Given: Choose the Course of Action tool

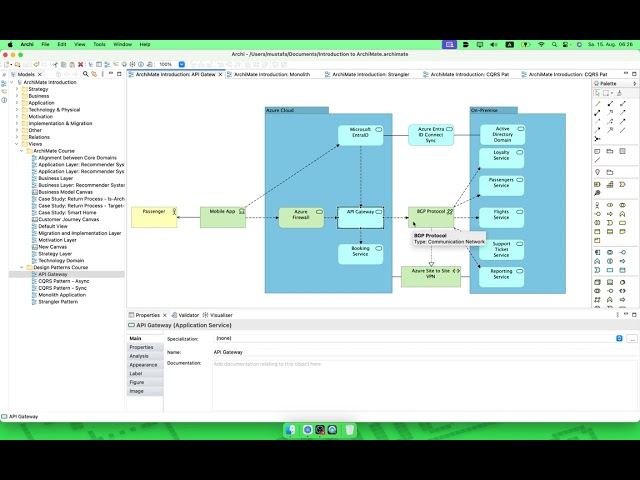Looking at the screenshot, I should pyautogui.click(x=598, y=193).
